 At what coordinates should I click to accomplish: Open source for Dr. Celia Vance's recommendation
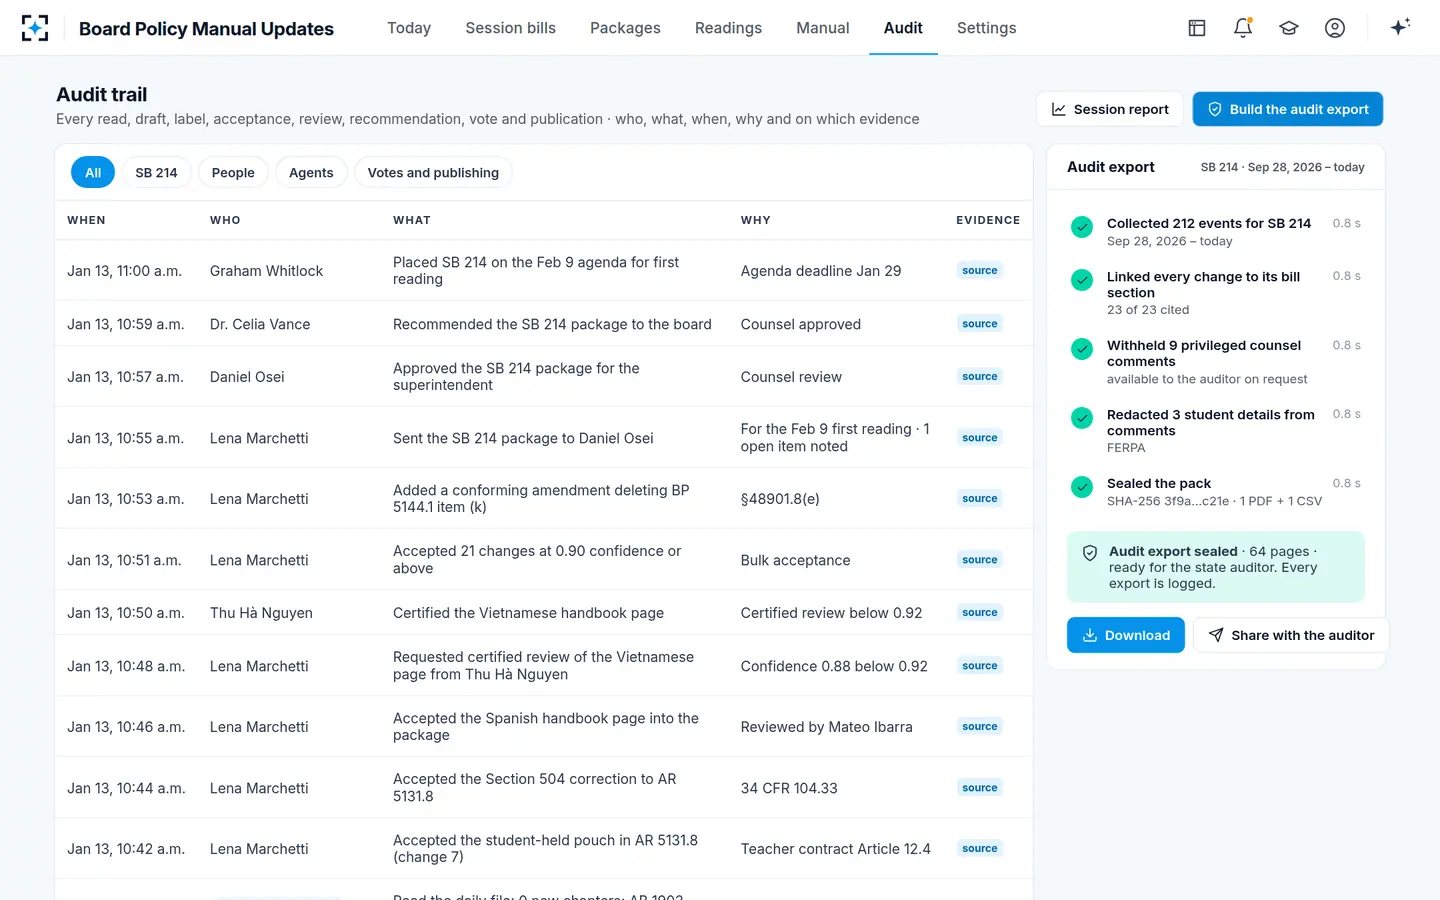[980, 324]
